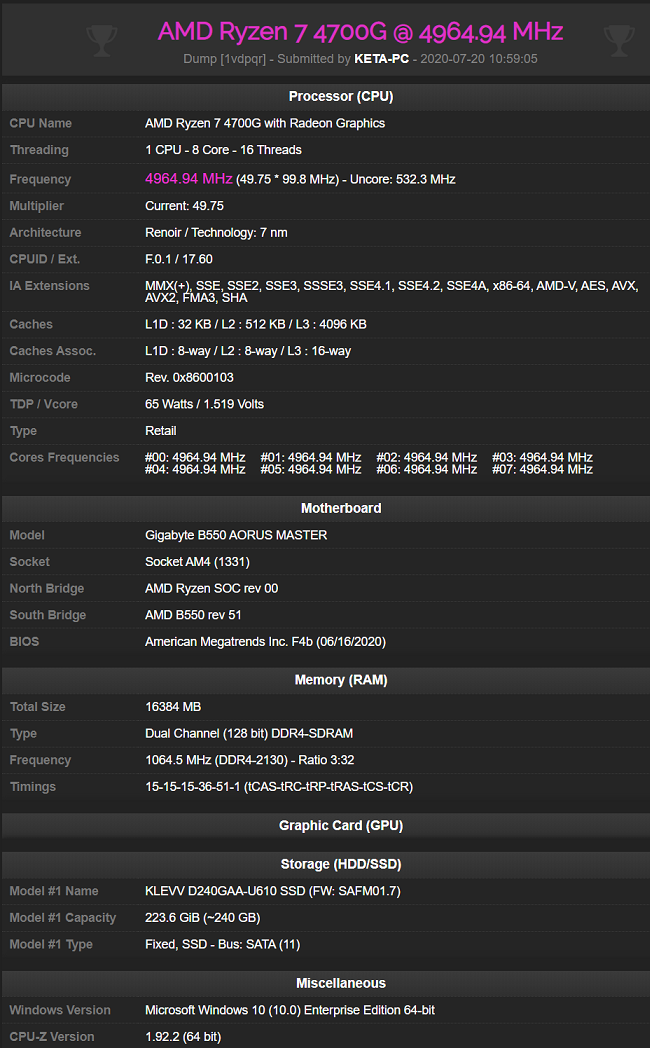
Task: Click core '#07: 4964.94 MHz'
Action: [542, 469]
